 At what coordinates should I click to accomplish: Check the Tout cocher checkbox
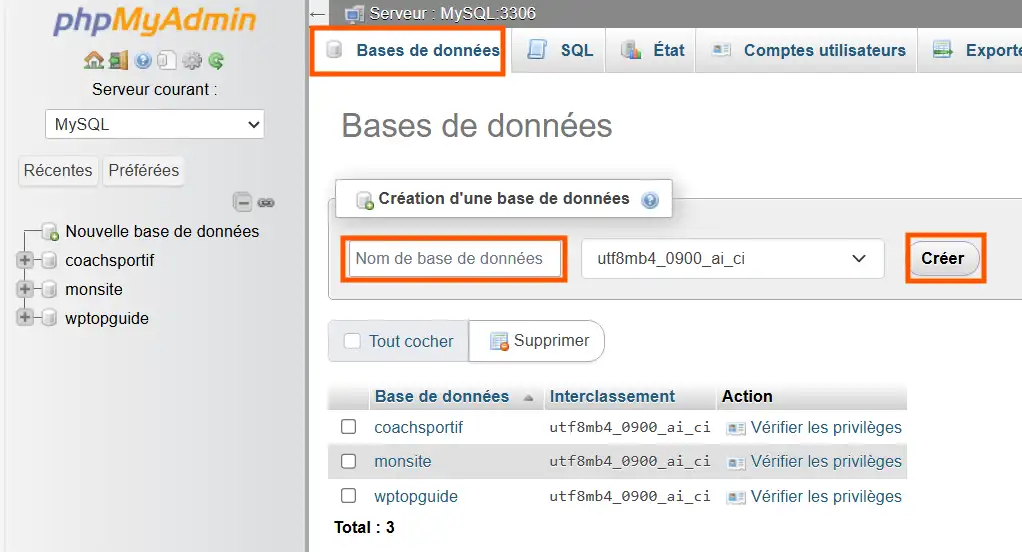(352, 341)
